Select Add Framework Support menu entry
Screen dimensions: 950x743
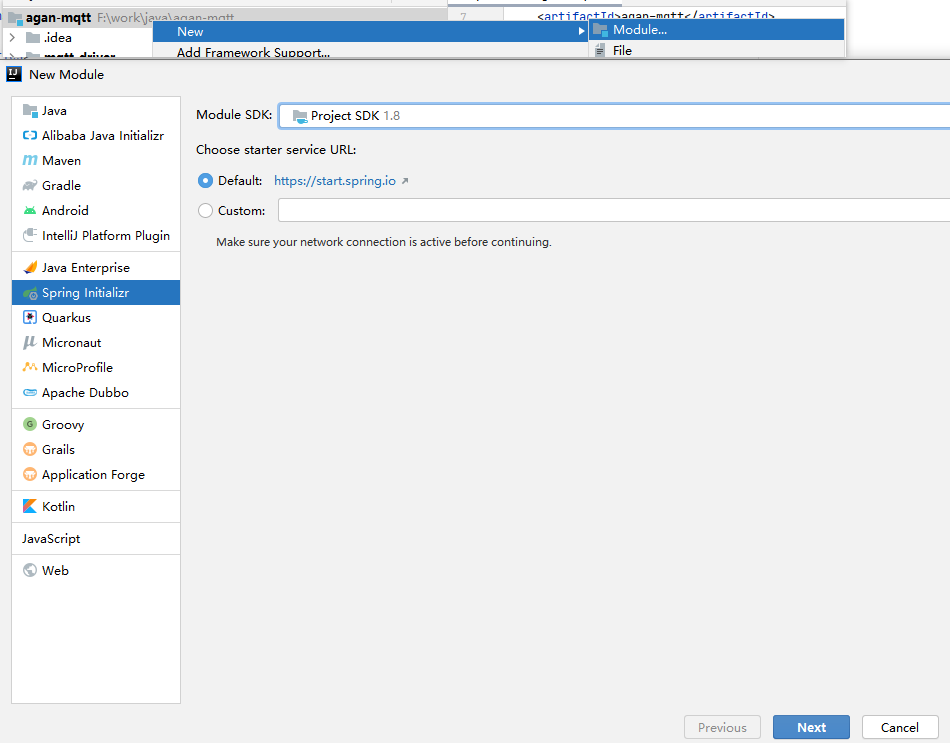[253, 52]
